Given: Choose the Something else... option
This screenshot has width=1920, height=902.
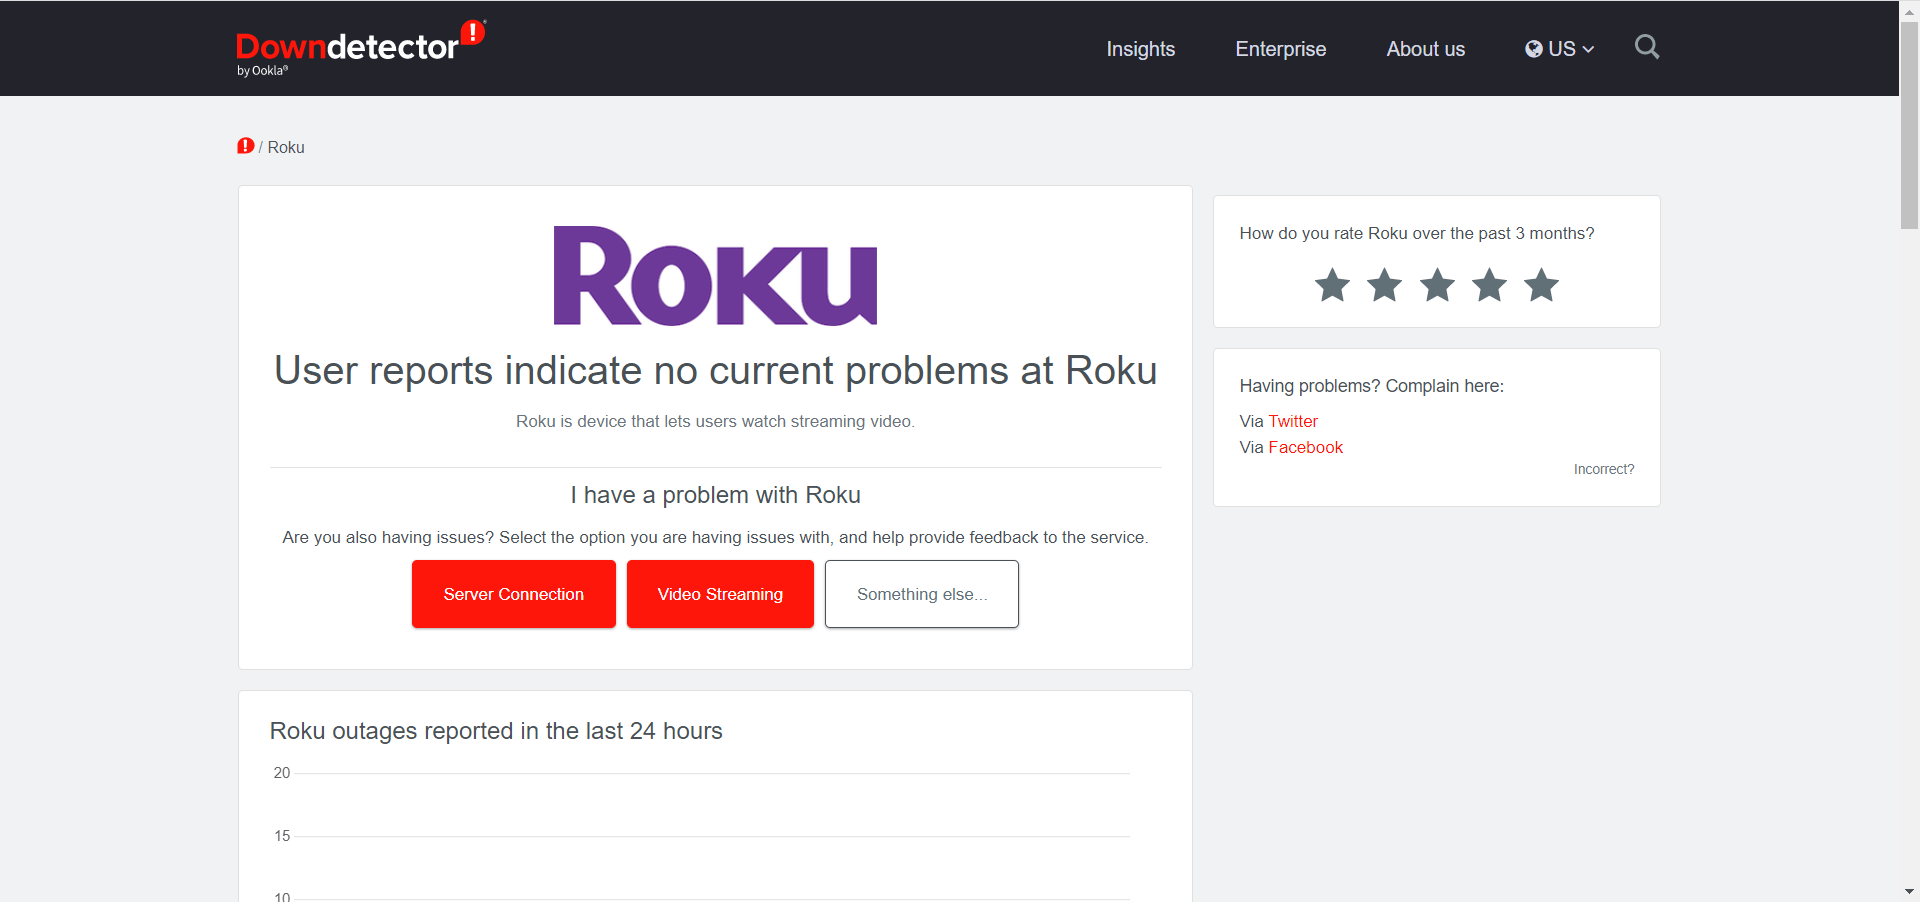Looking at the screenshot, I should 922,594.
